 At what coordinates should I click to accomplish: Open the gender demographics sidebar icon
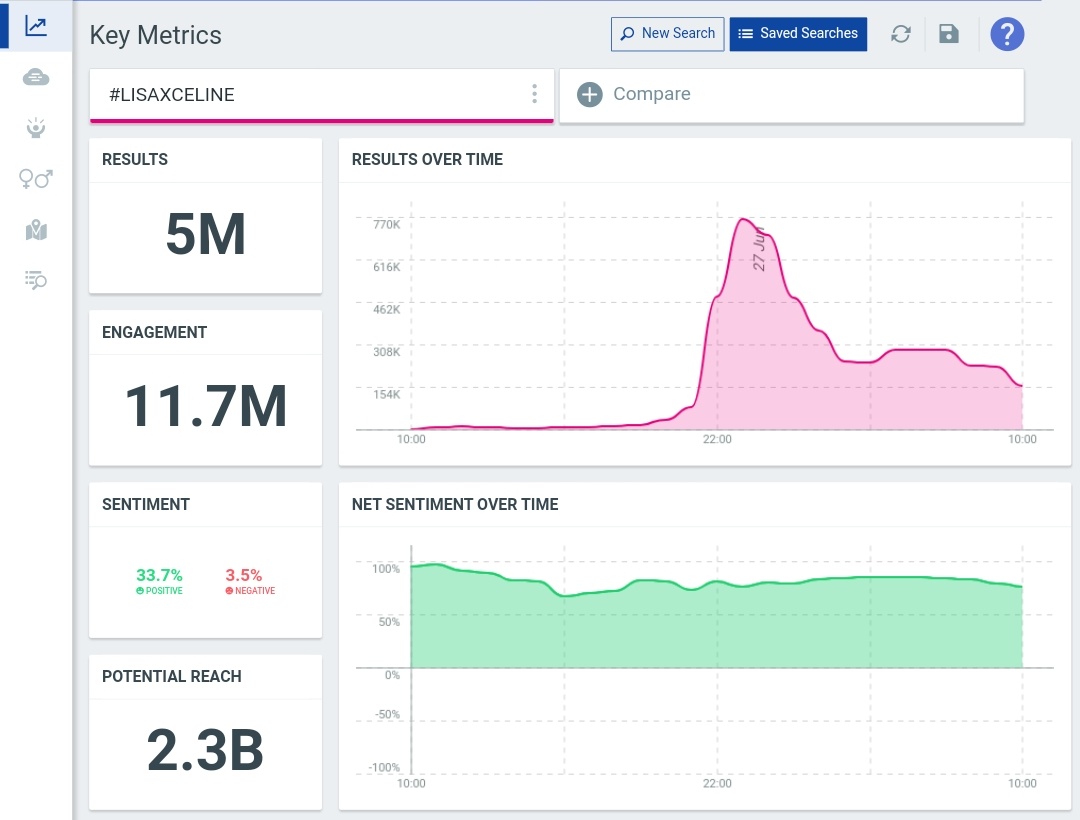pos(36,179)
